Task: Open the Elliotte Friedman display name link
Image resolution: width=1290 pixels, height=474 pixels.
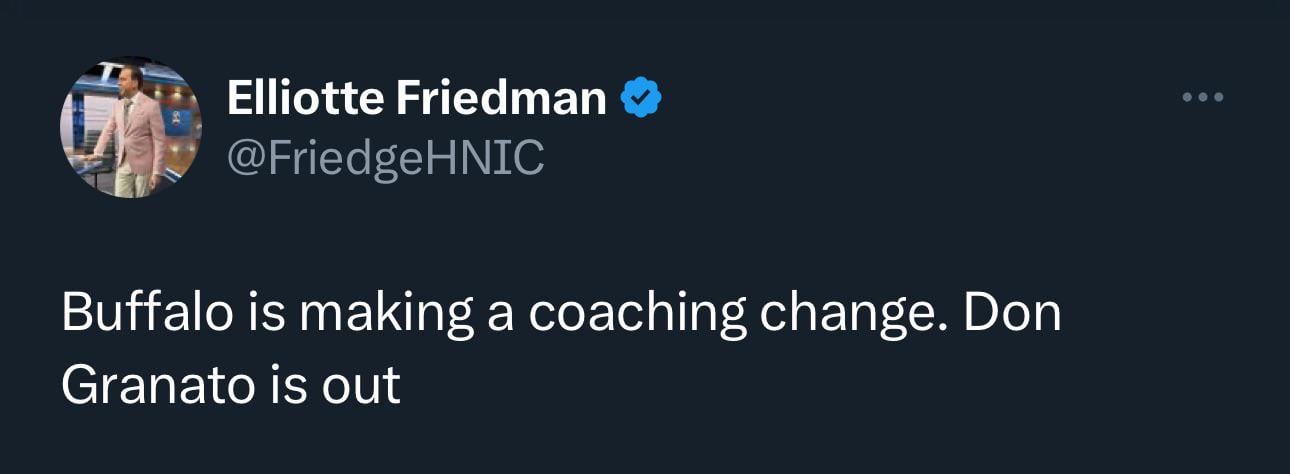Action: (416, 98)
